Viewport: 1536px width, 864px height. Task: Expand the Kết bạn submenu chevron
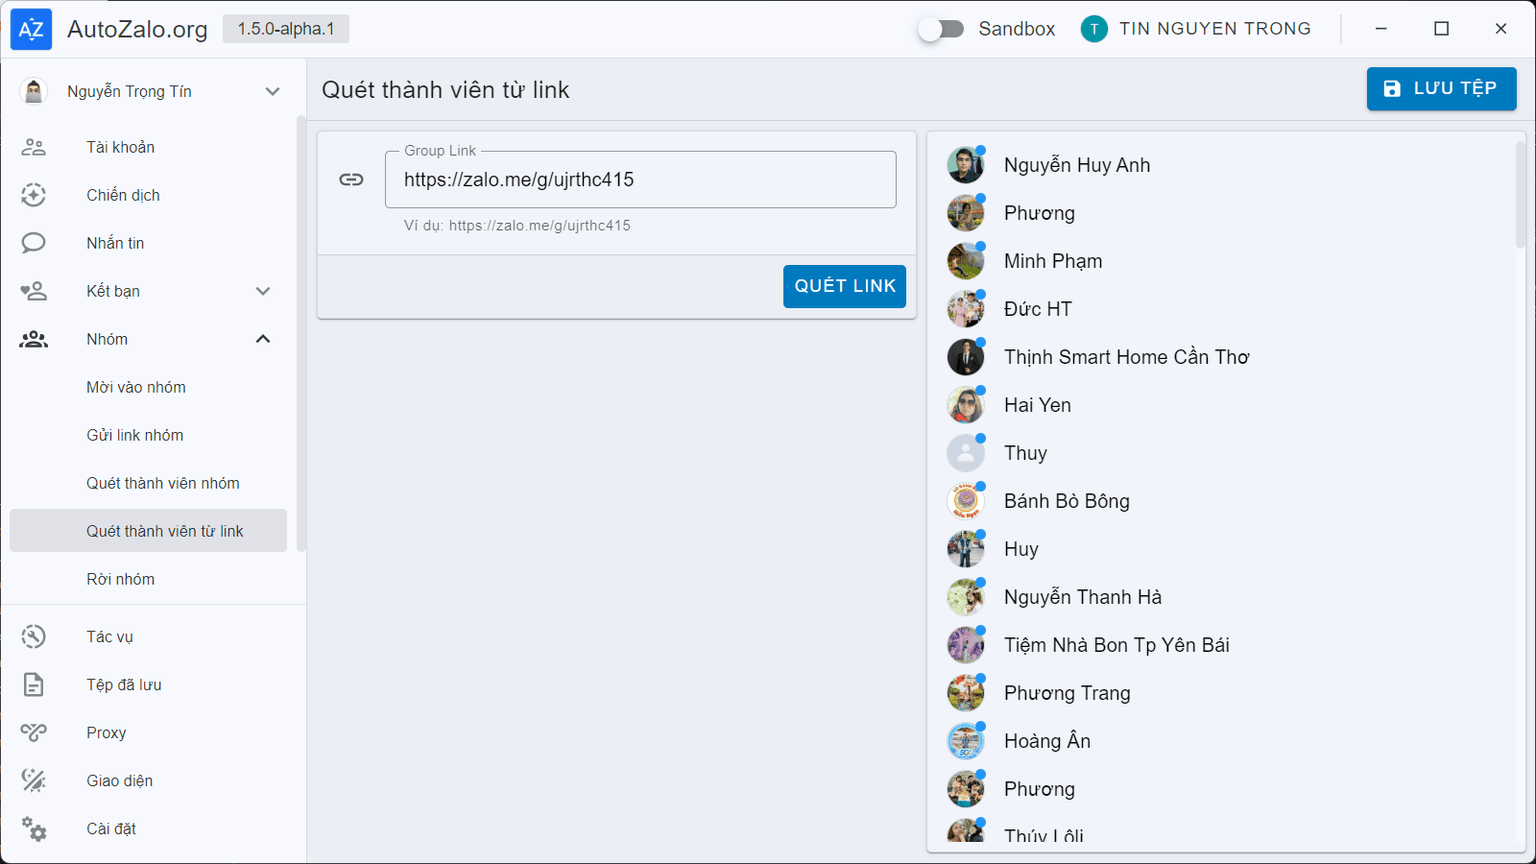pos(263,291)
